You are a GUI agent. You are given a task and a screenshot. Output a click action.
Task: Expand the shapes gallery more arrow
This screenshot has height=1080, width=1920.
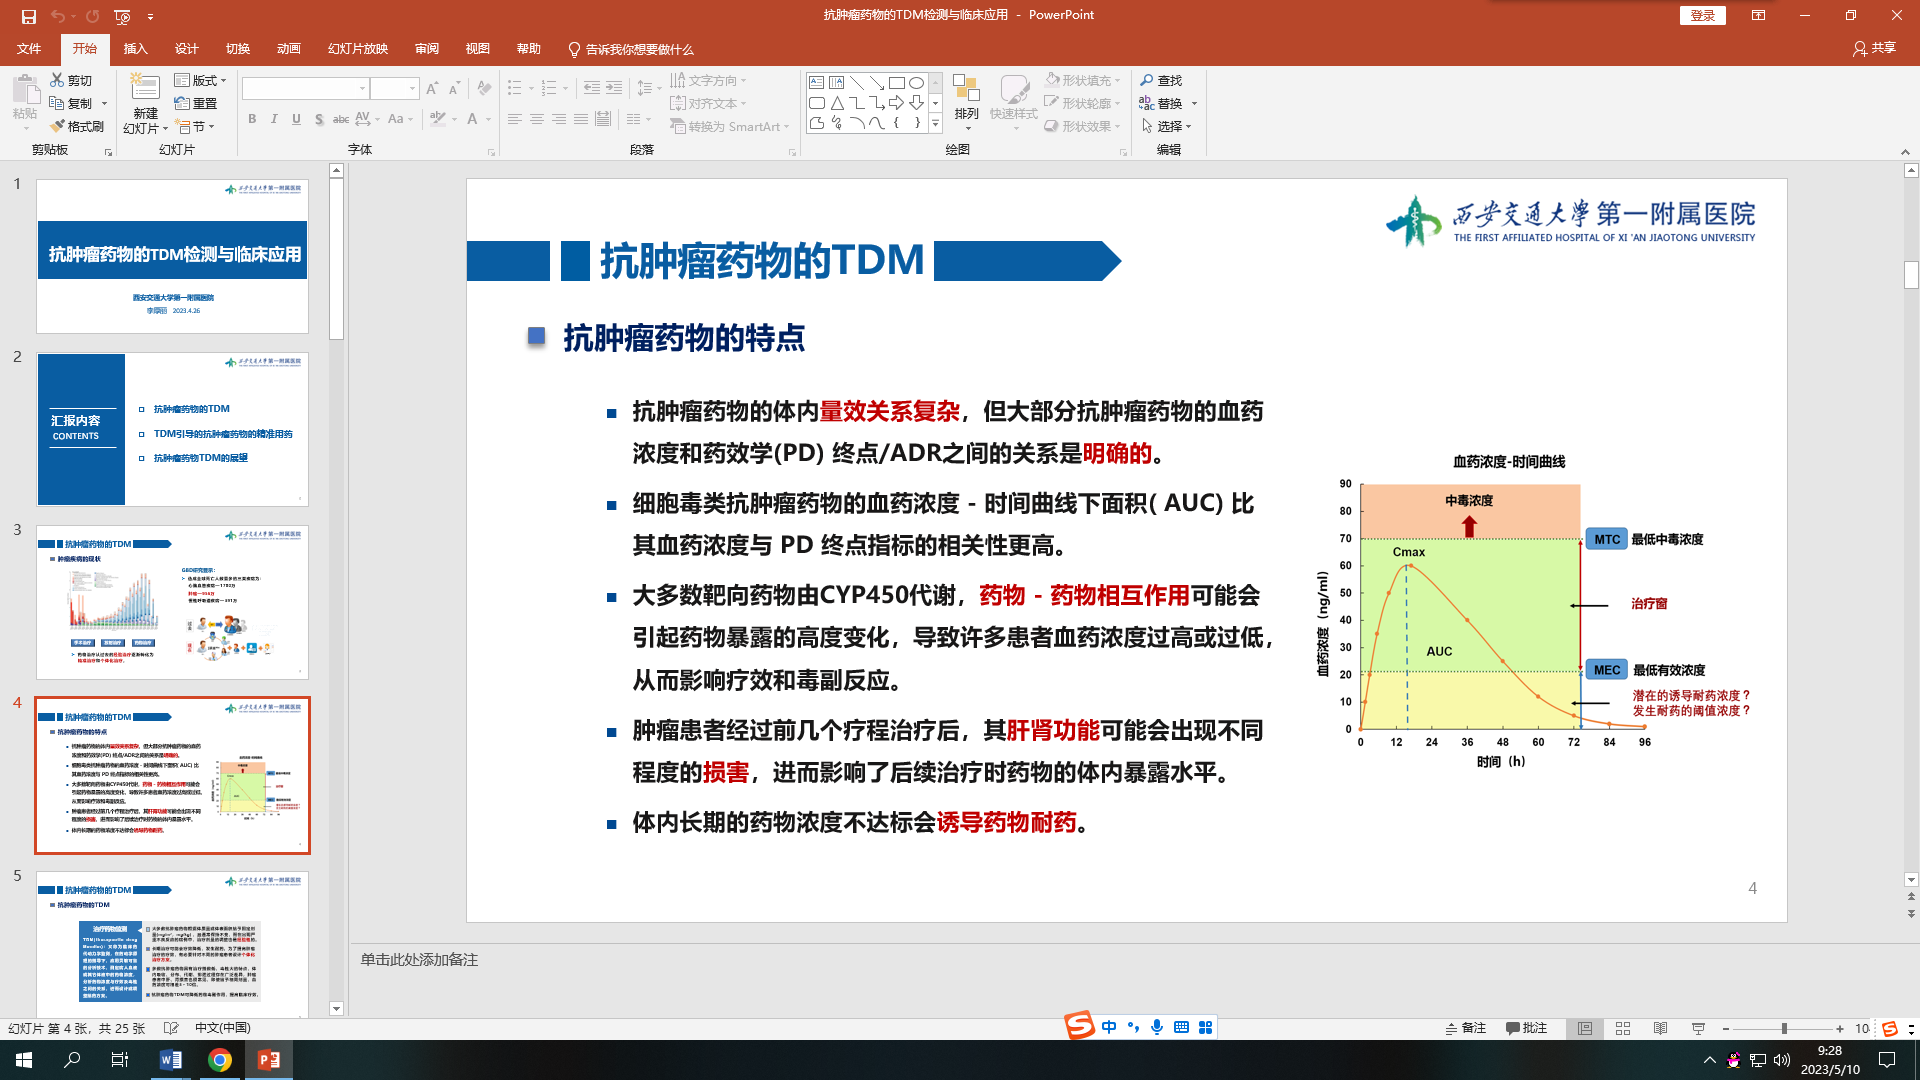pyautogui.click(x=936, y=124)
